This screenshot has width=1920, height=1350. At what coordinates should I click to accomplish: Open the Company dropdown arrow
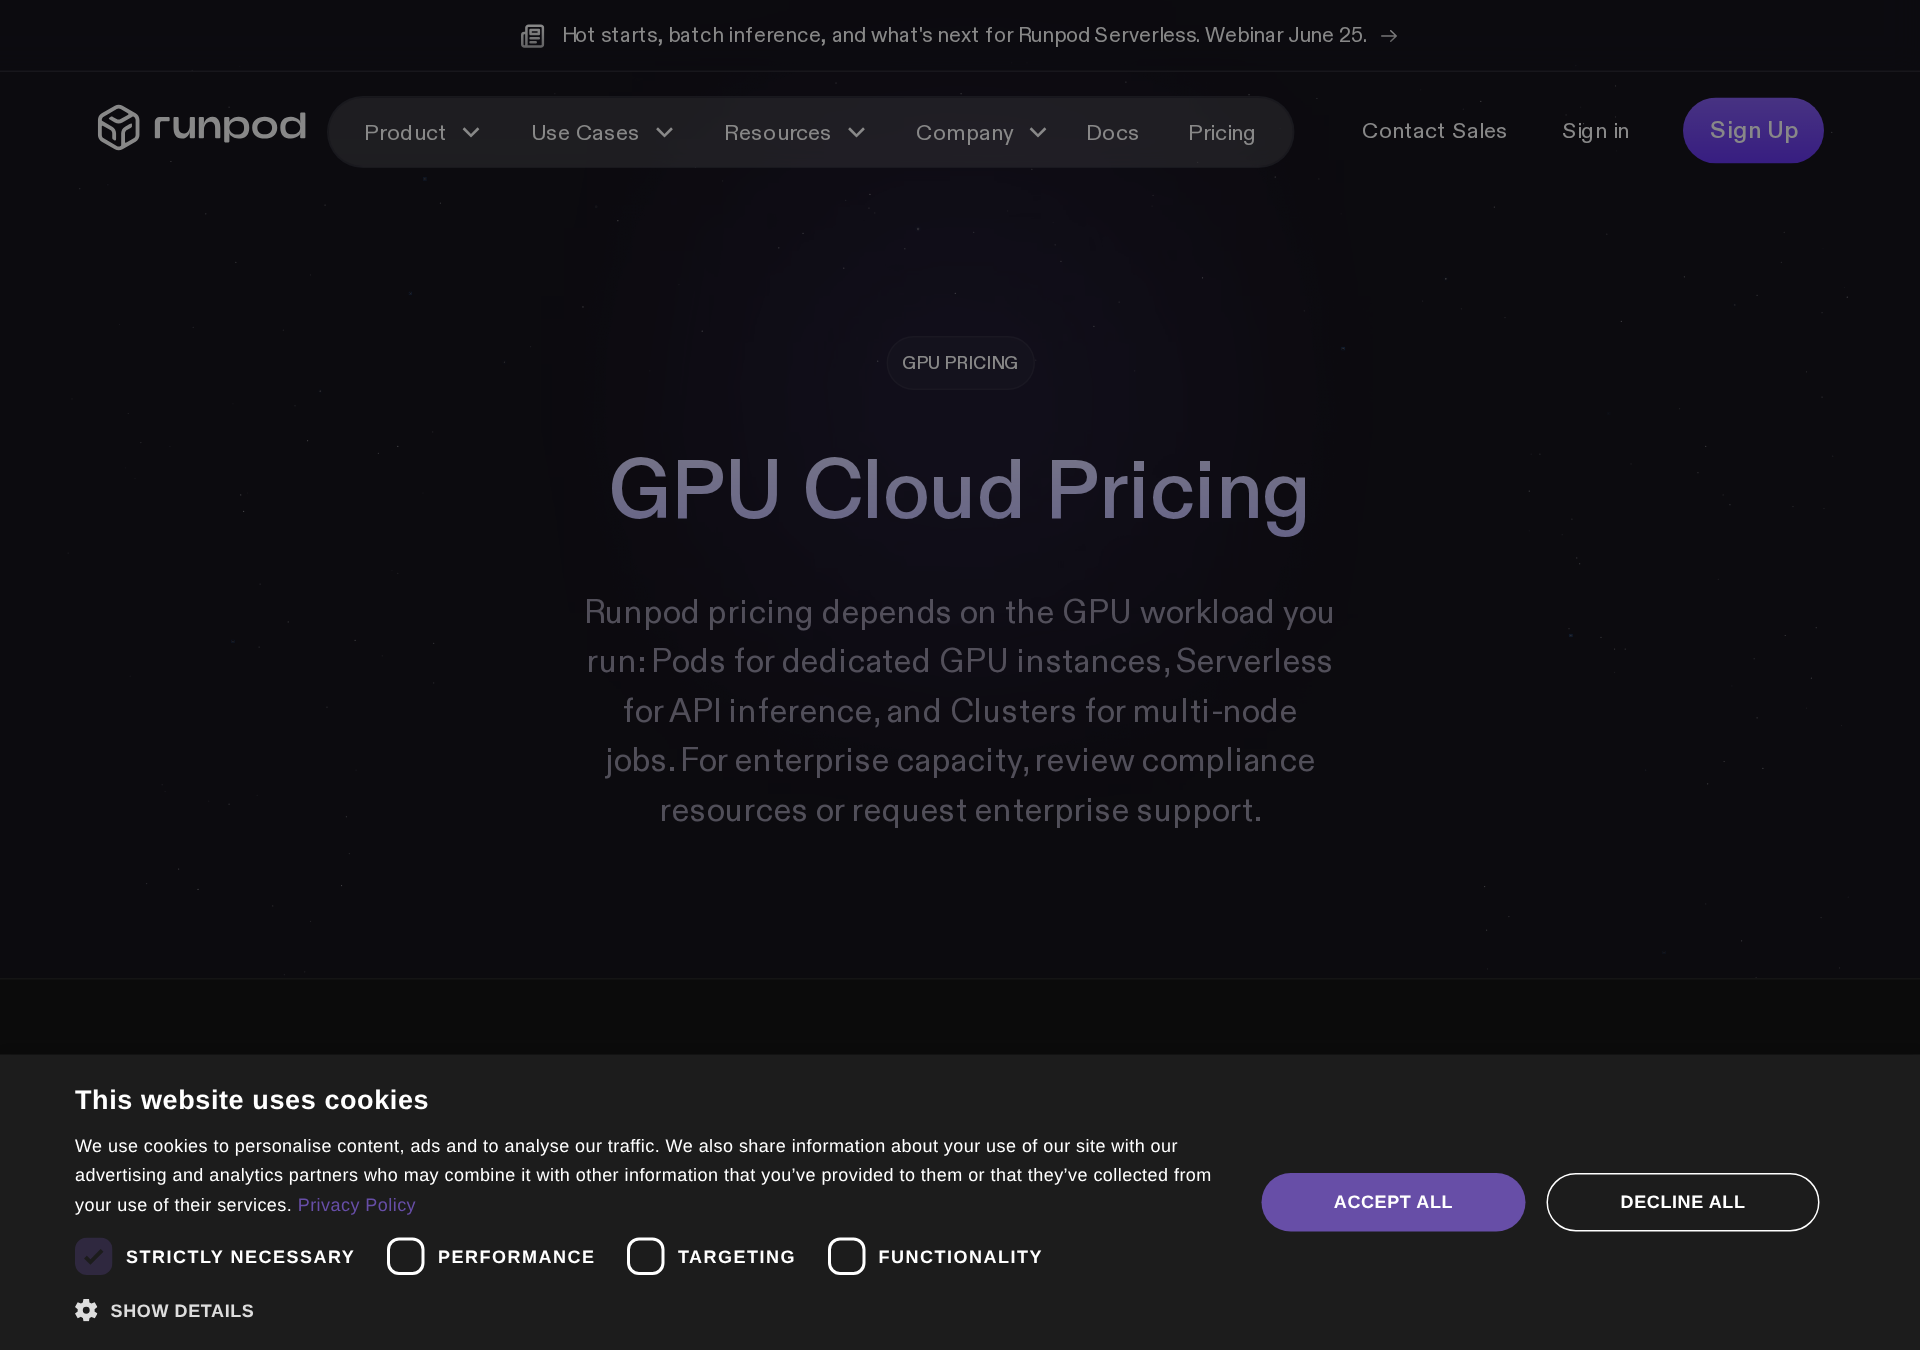1038,133
